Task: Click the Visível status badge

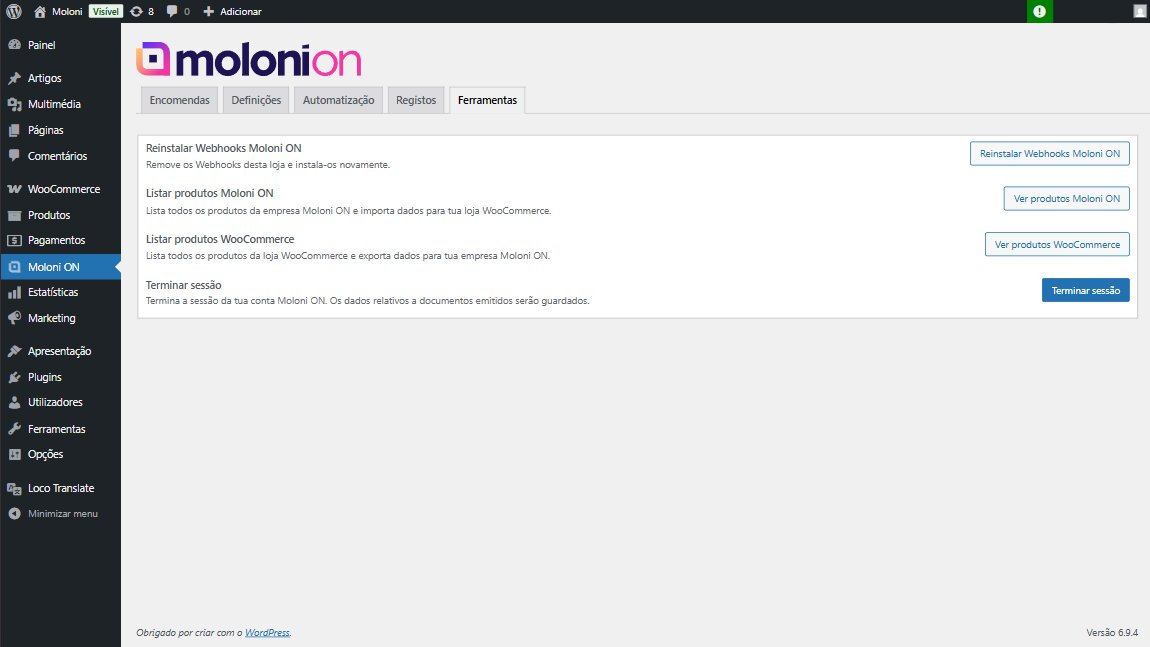Action: [x=106, y=11]
